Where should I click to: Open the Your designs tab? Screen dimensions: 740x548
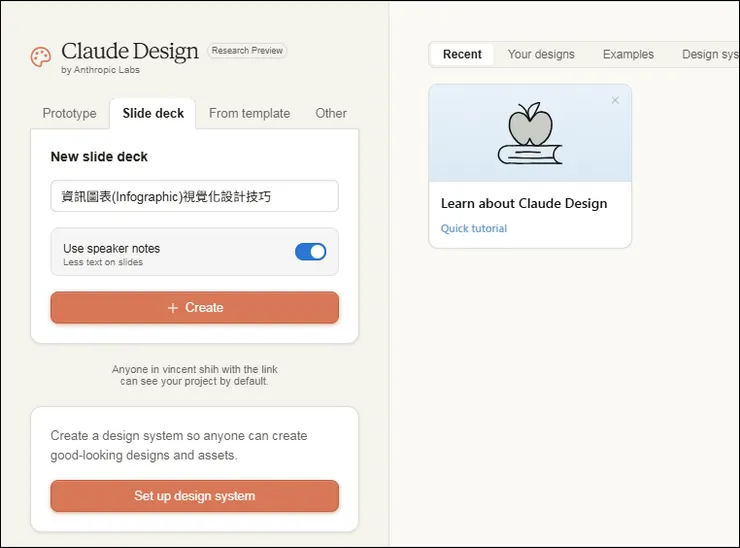coord(541,55)
